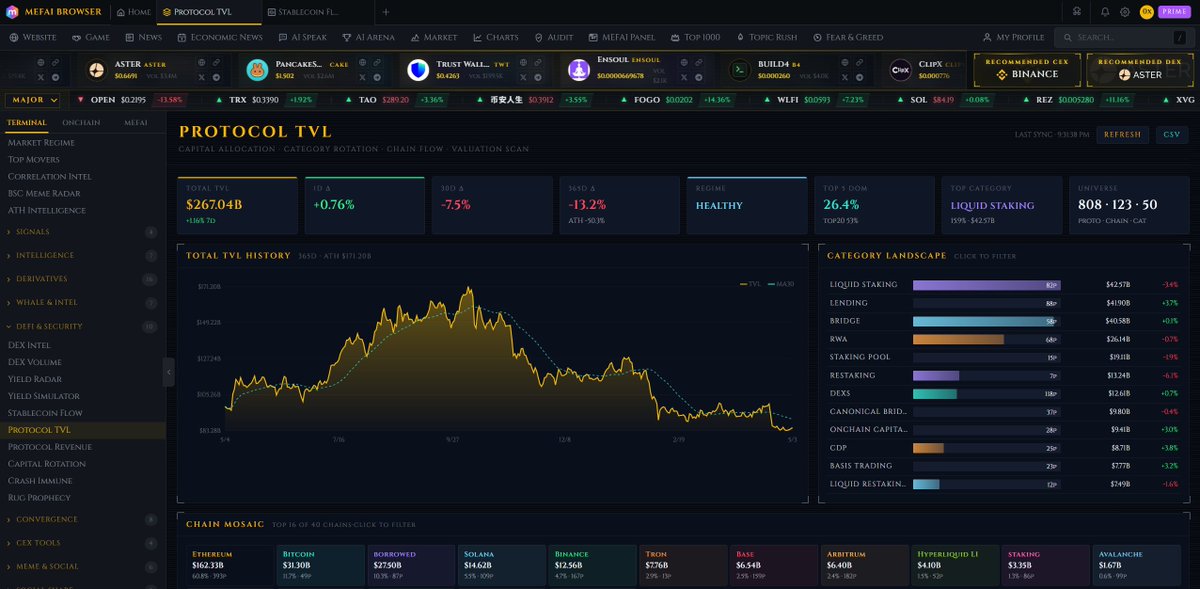Collapse the DeFi & Security section
1200x589 pixels.
point(82,326)
